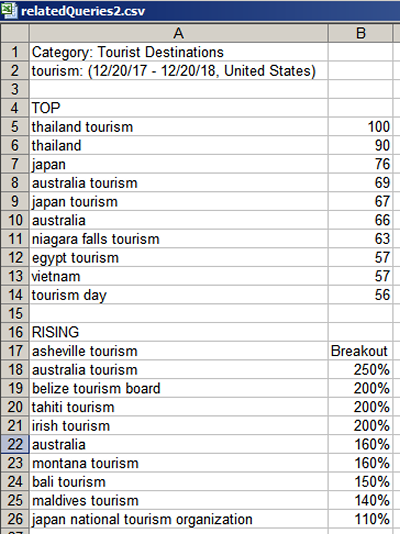Select the 'tourism day' cell
Image resolution: width=400 pixels, height=534 pixels.
[x=178, y=295]
